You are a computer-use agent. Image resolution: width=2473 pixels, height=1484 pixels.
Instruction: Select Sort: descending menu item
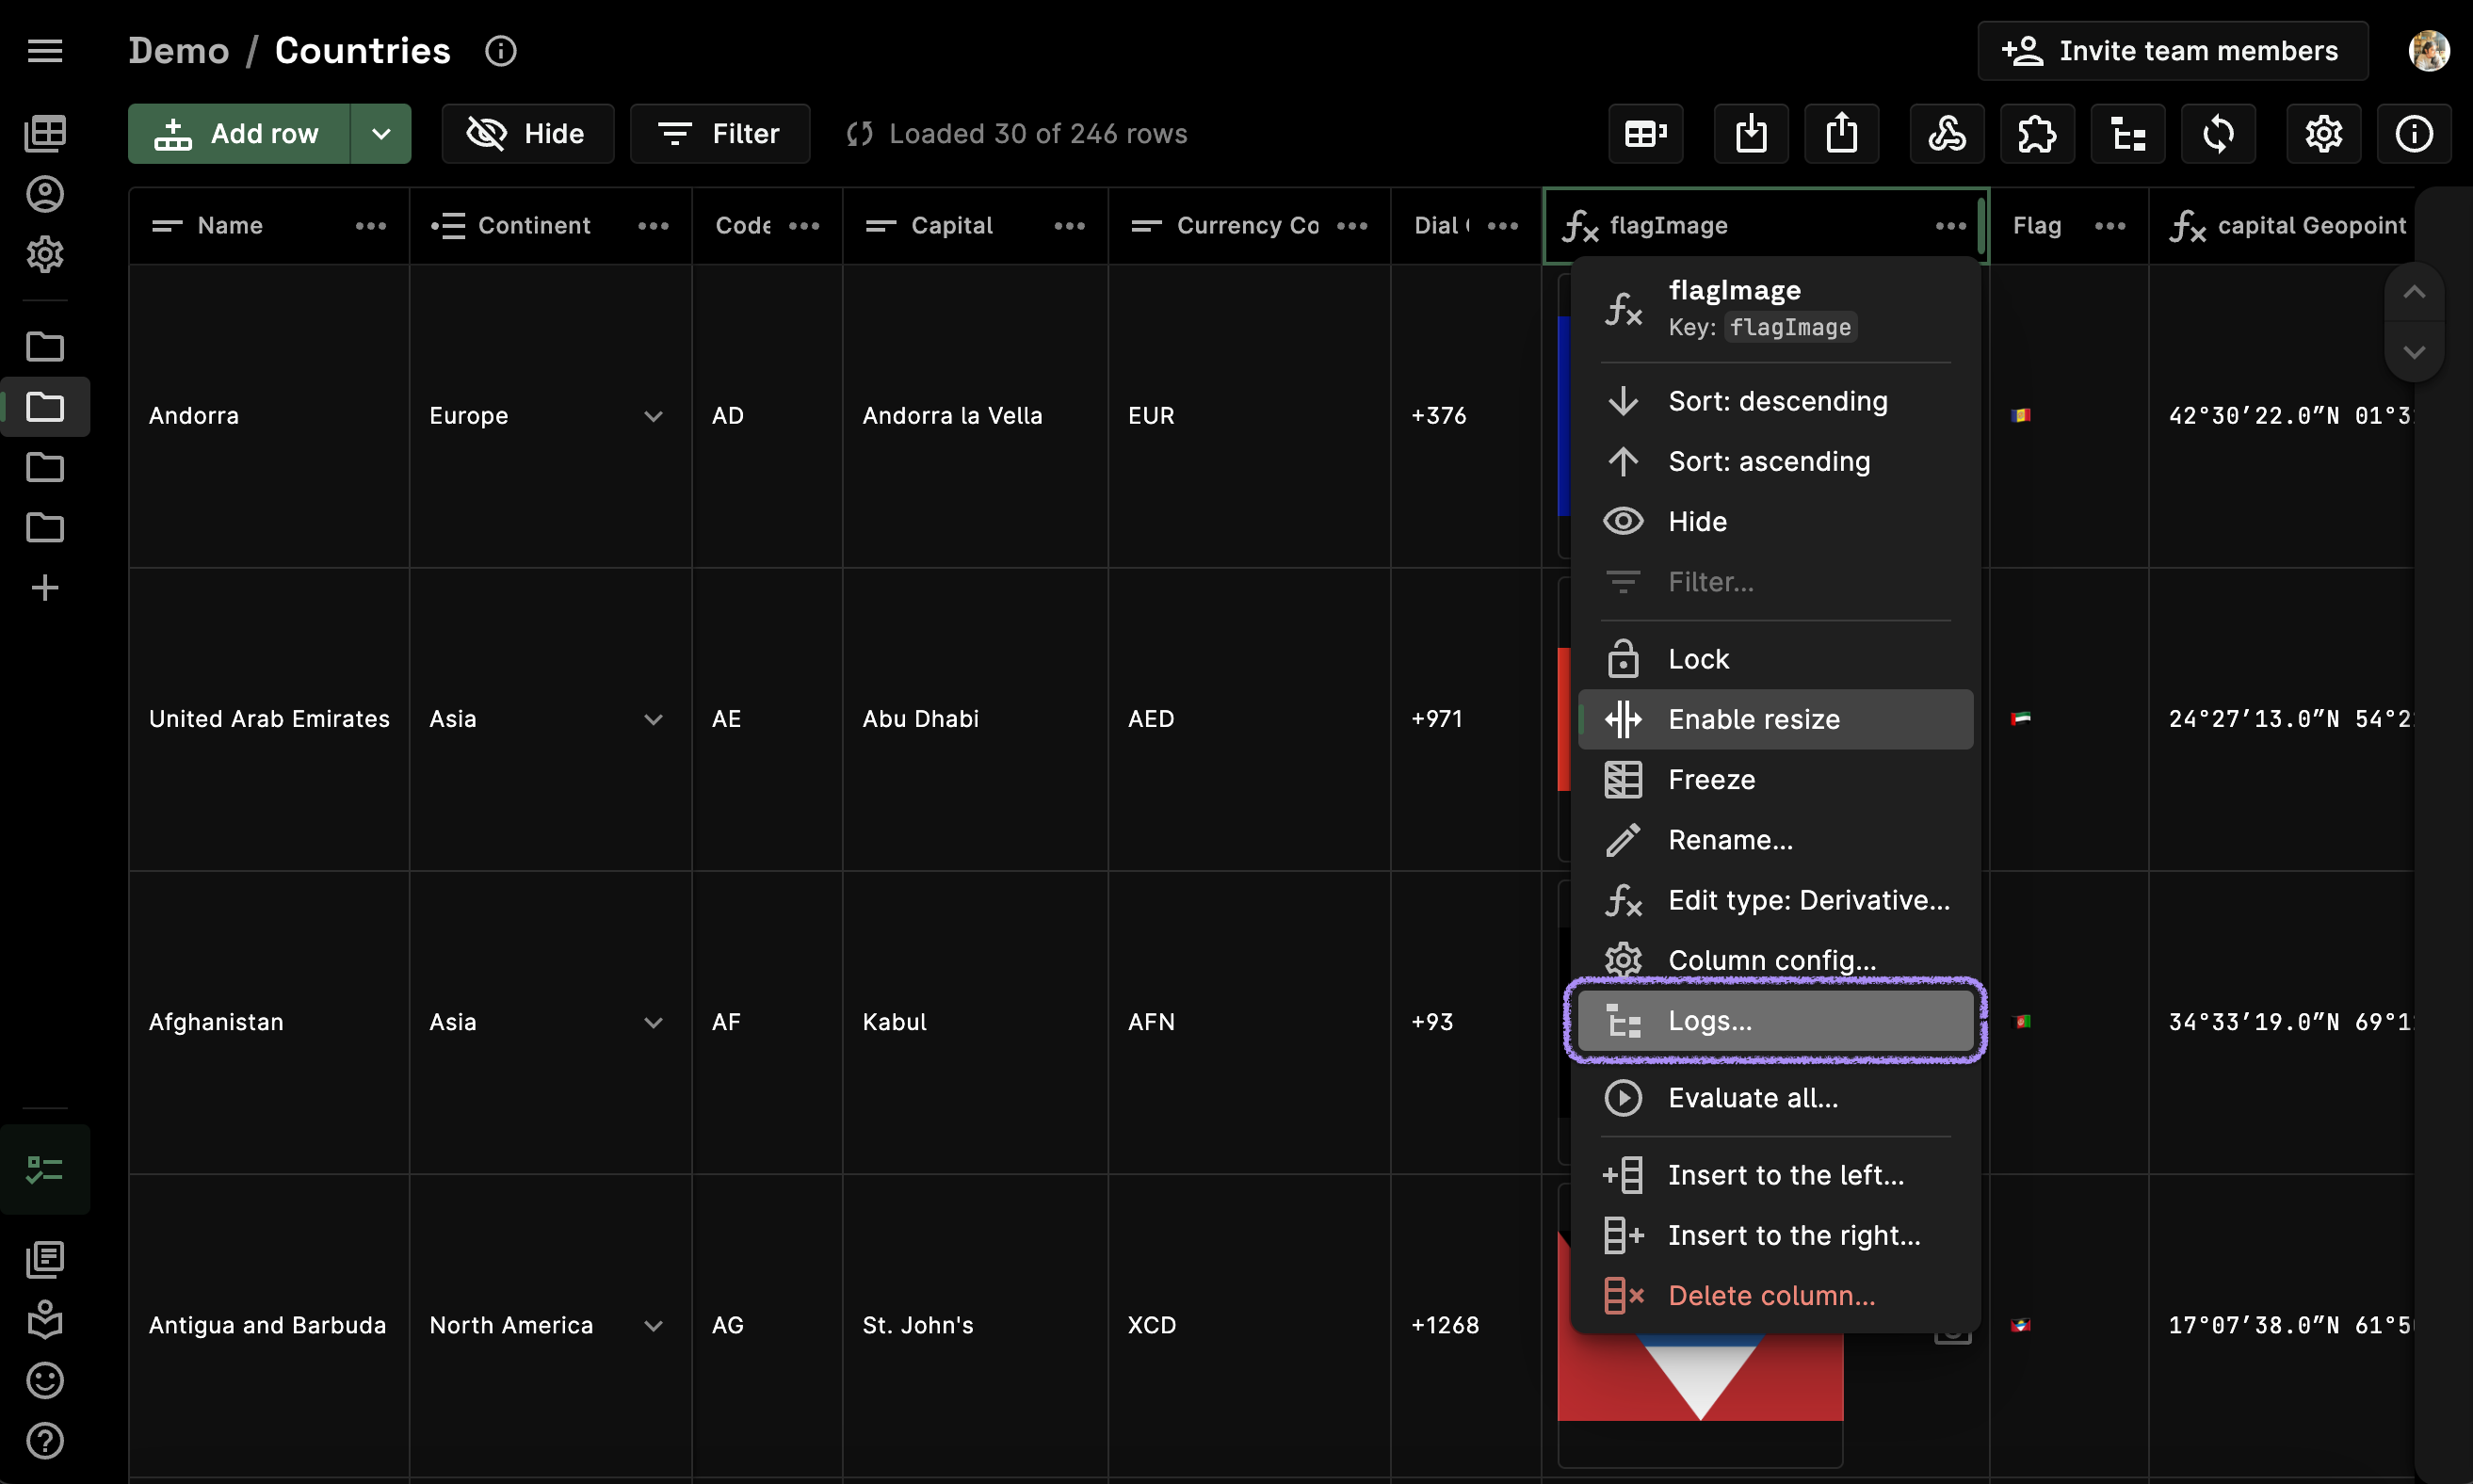pos(1777,401)
